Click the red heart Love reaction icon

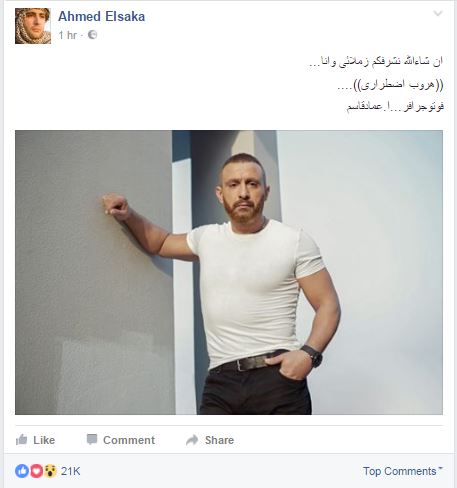click(36, 471)
